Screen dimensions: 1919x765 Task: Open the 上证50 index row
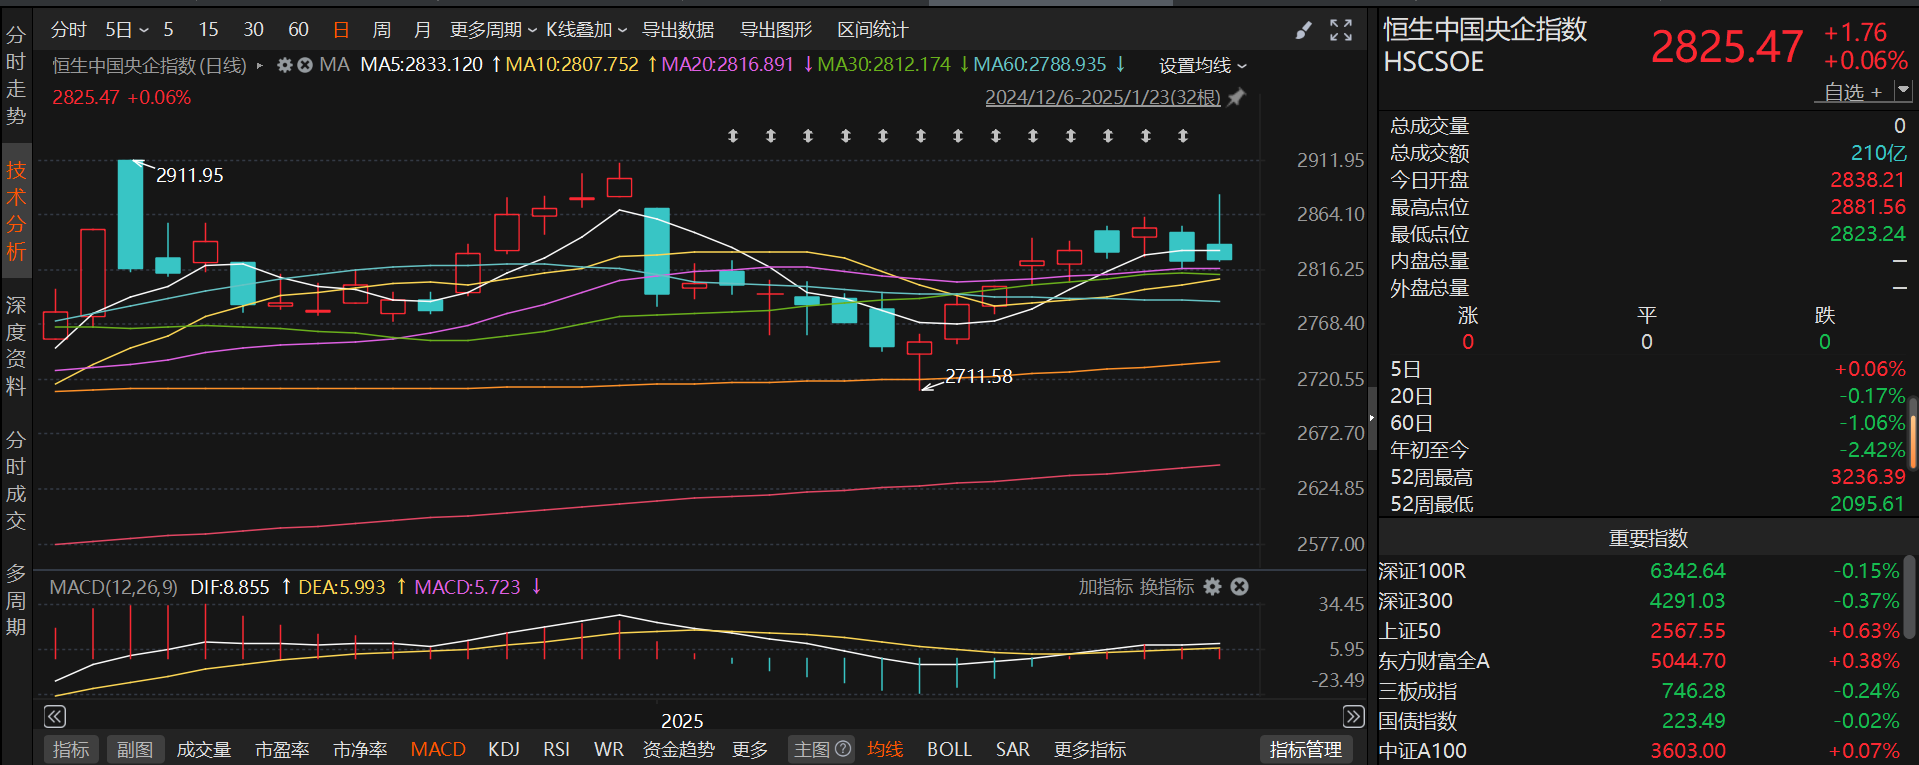(x=1640, y=631)
